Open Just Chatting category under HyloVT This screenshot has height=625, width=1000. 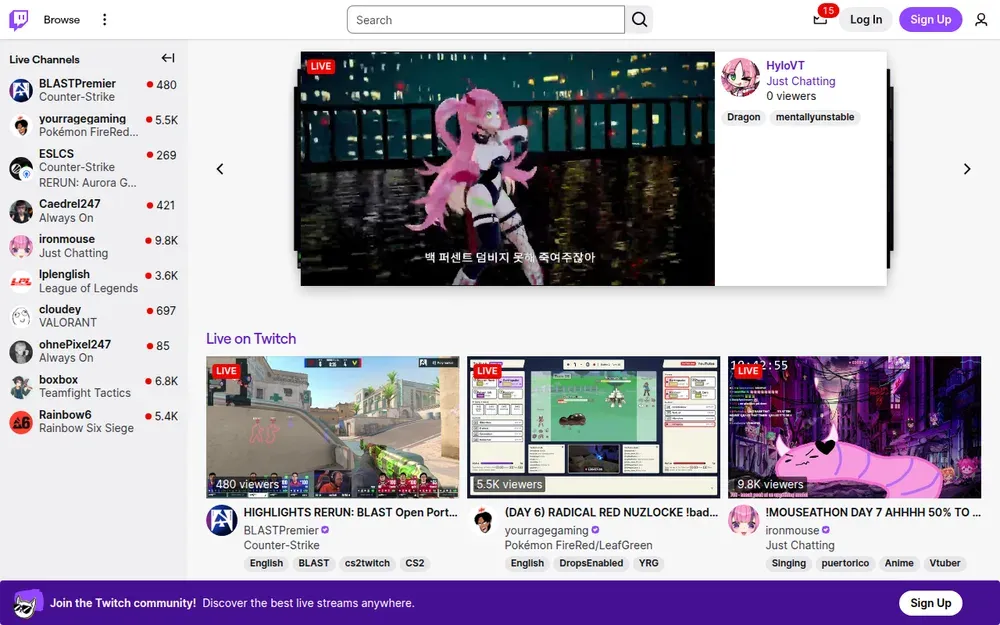coord(800,81)
